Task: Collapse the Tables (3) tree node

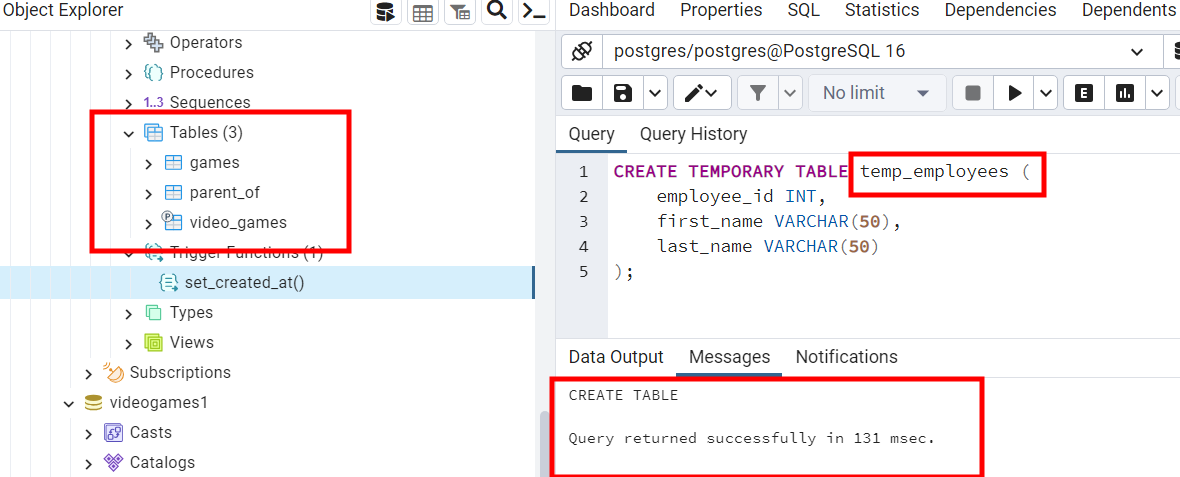Action: [x=128, y=133]
